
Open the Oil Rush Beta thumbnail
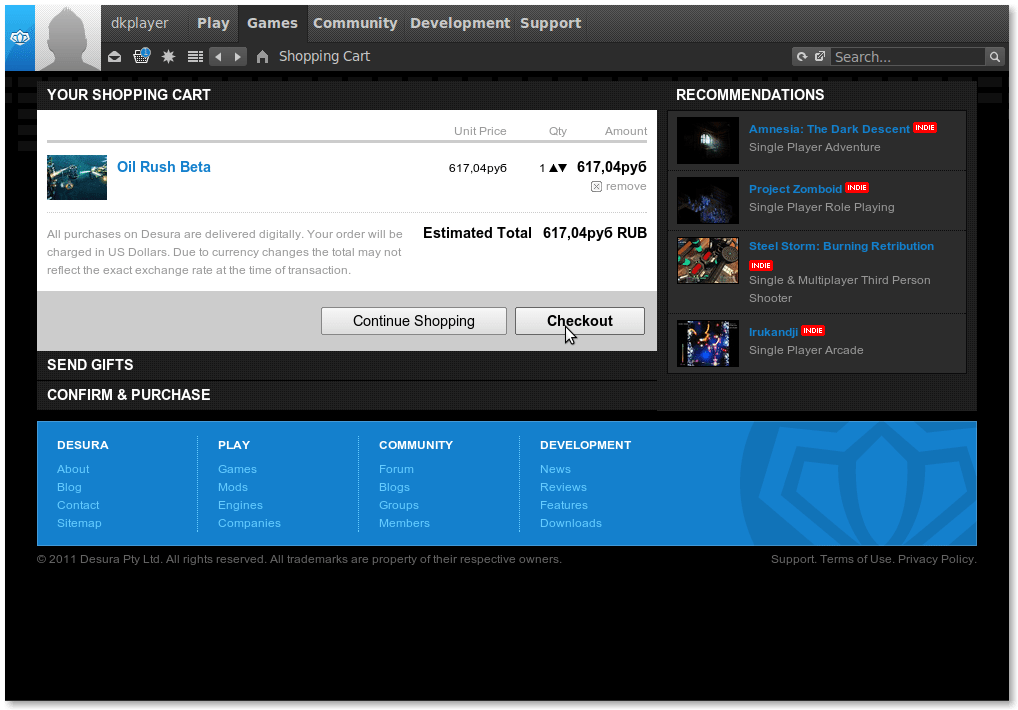[x=77, y=177]
